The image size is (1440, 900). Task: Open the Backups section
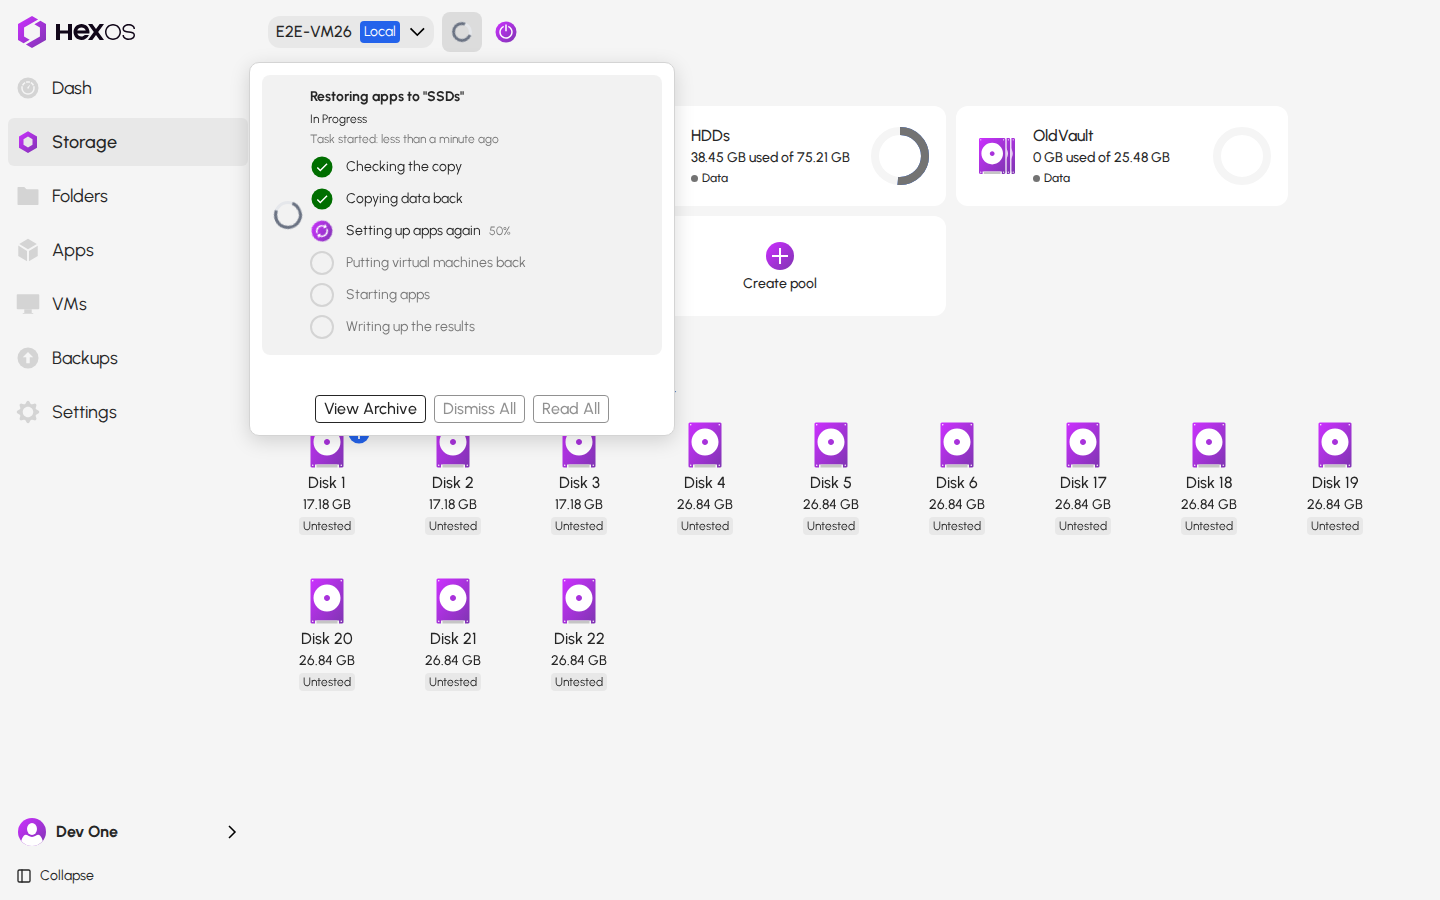[128, 358]
